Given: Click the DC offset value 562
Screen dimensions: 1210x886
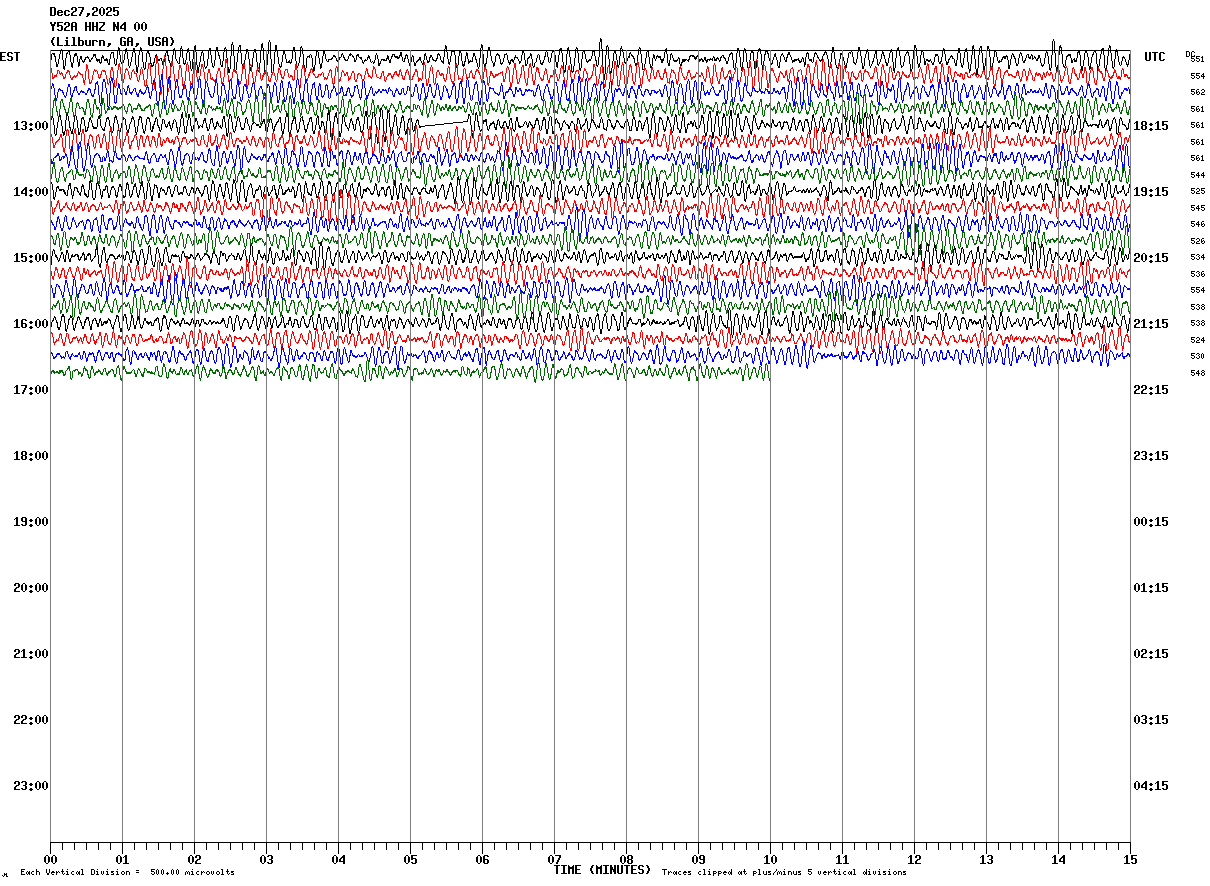Looking at the screenshot, I should coord(1197,92).
